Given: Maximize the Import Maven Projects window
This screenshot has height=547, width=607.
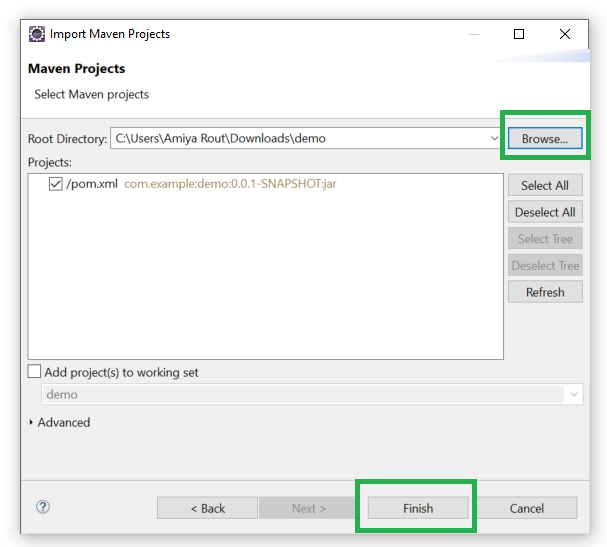Looking at the screenshot, I should [x=519, y=34].
